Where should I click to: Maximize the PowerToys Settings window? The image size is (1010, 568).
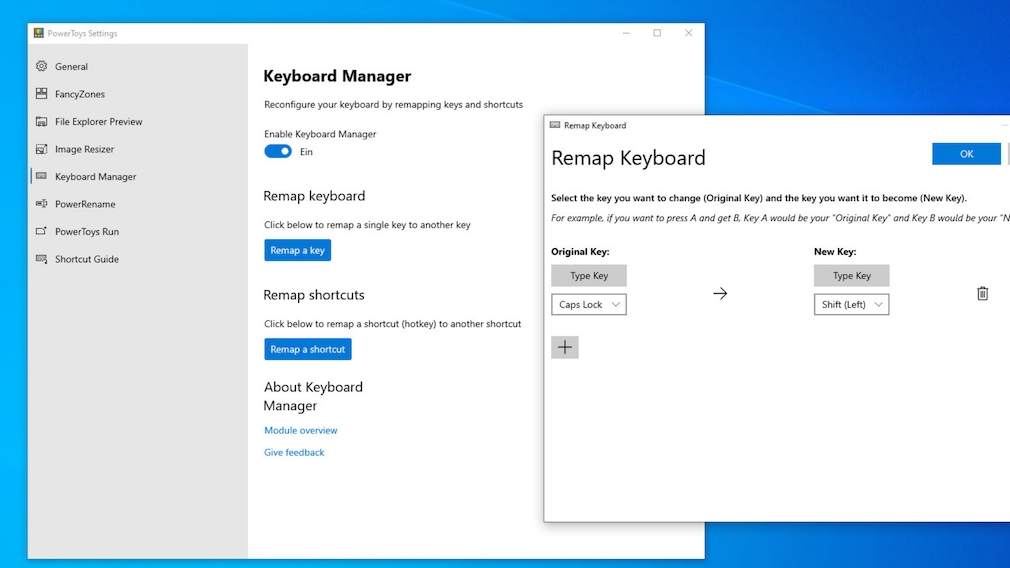[x=657, y=33]
